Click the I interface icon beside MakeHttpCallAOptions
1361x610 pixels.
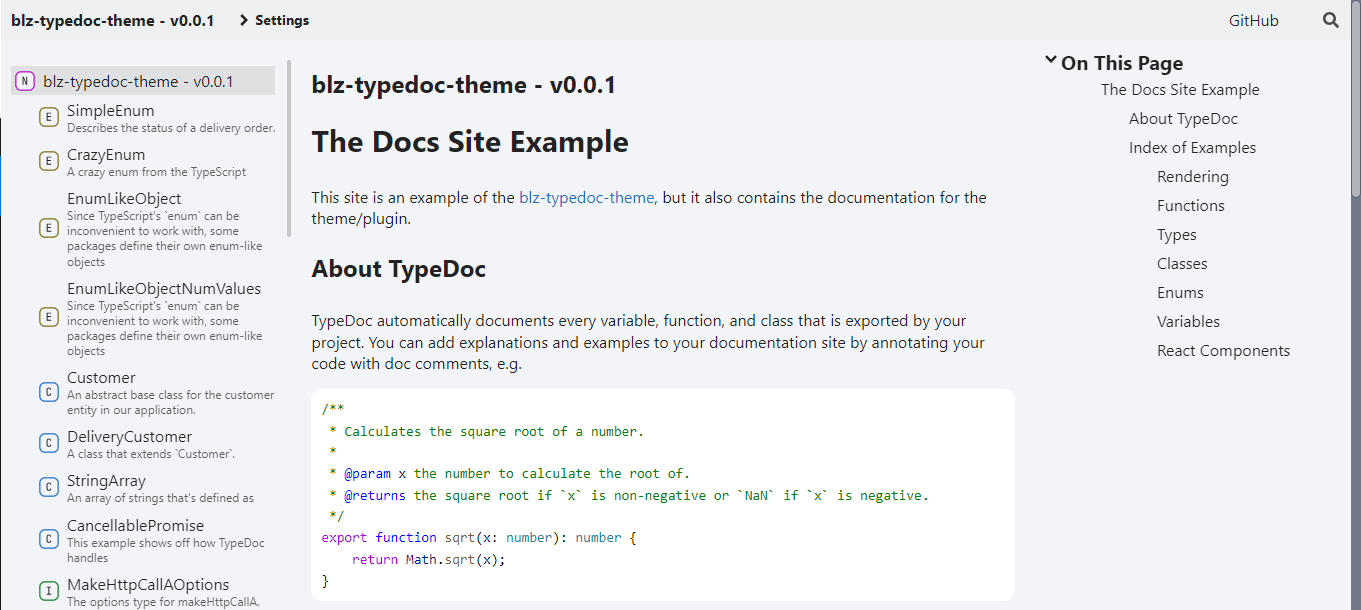click(48, 591)
